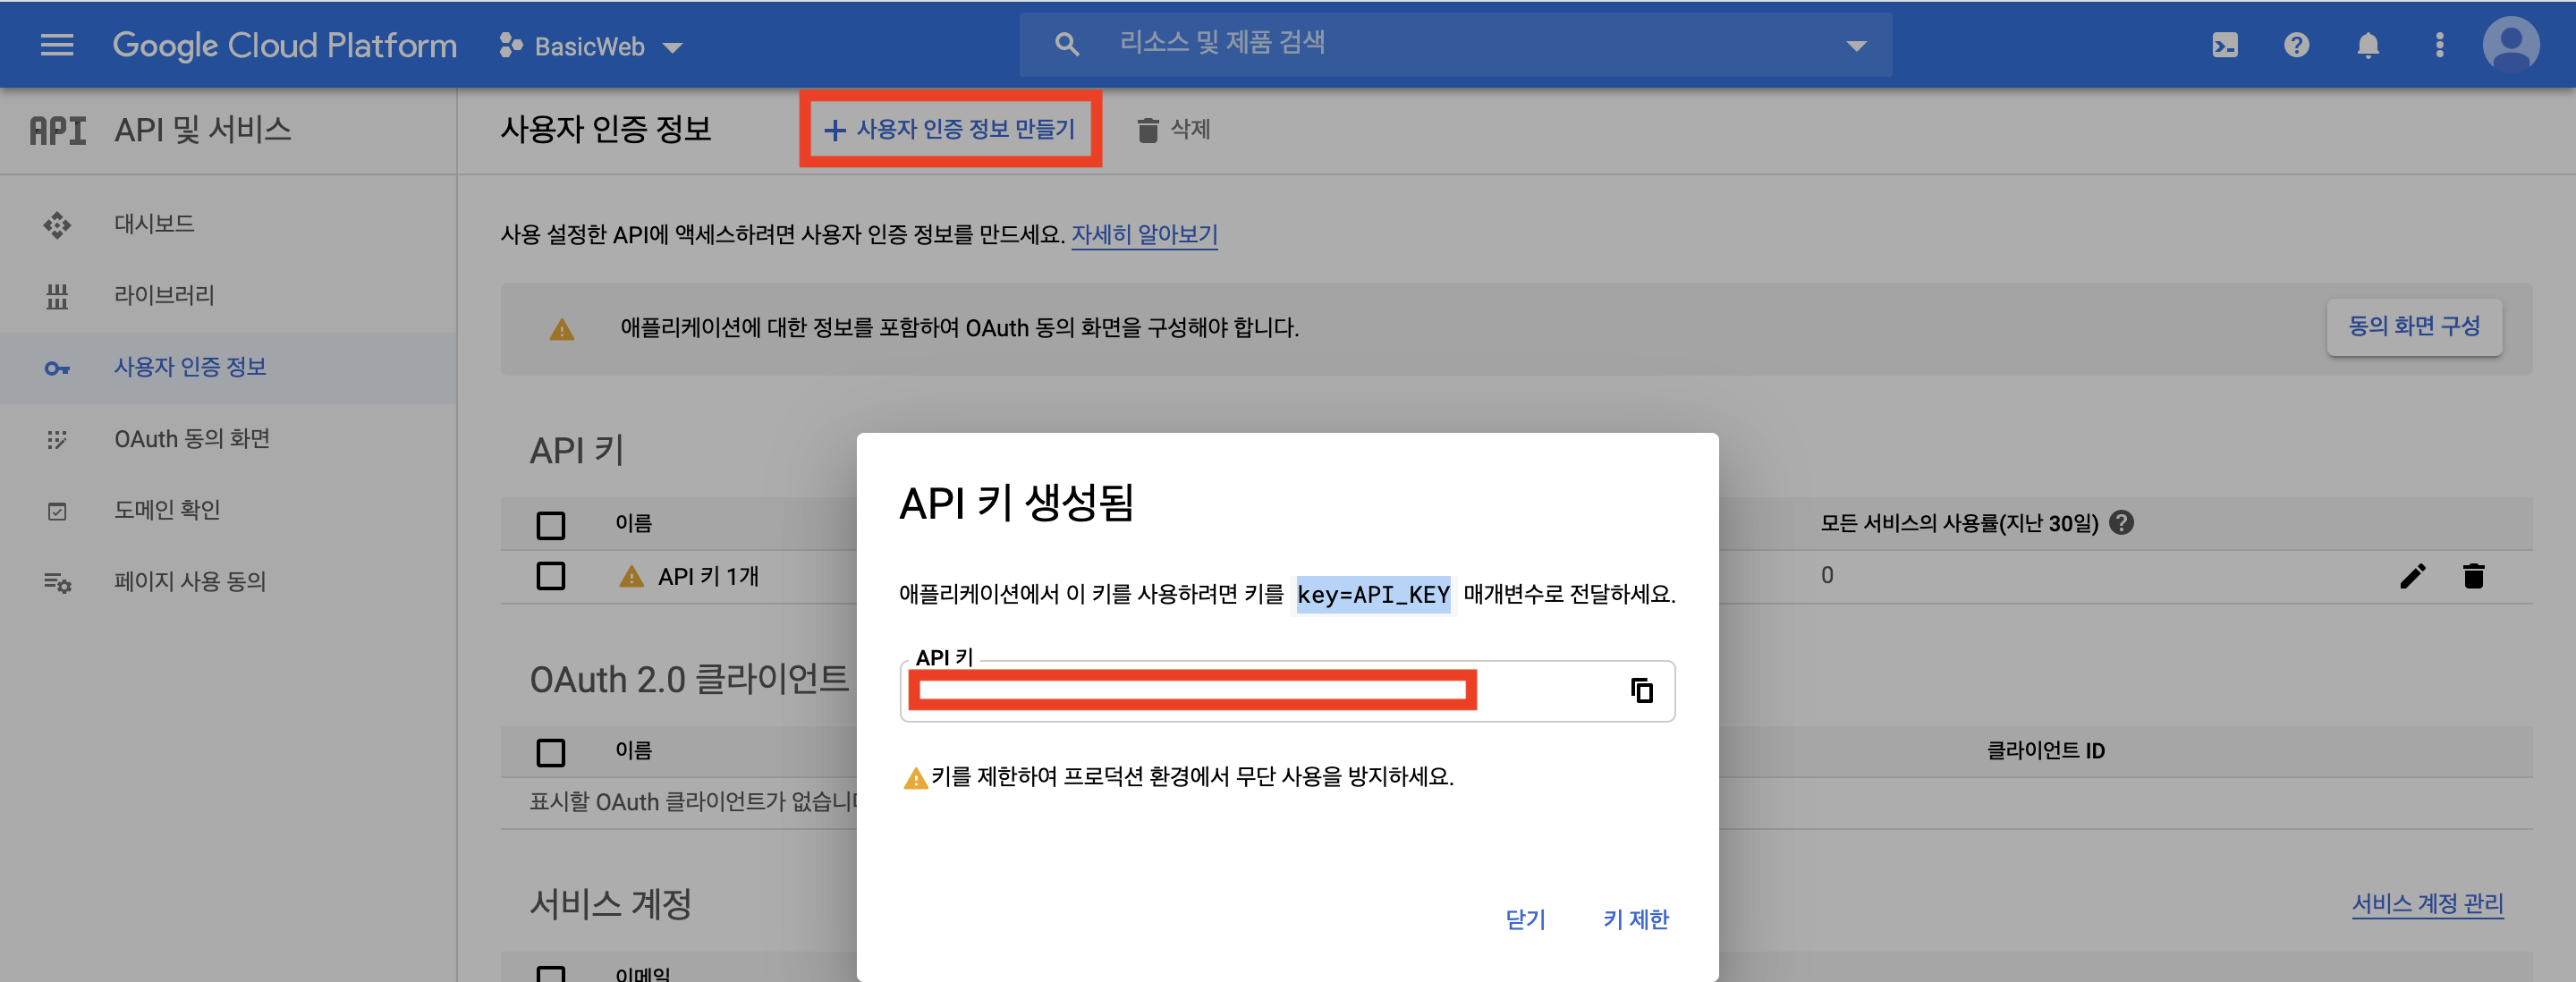Open the hamburger navigation menu

pyautogui.click(x=57, y=45)
